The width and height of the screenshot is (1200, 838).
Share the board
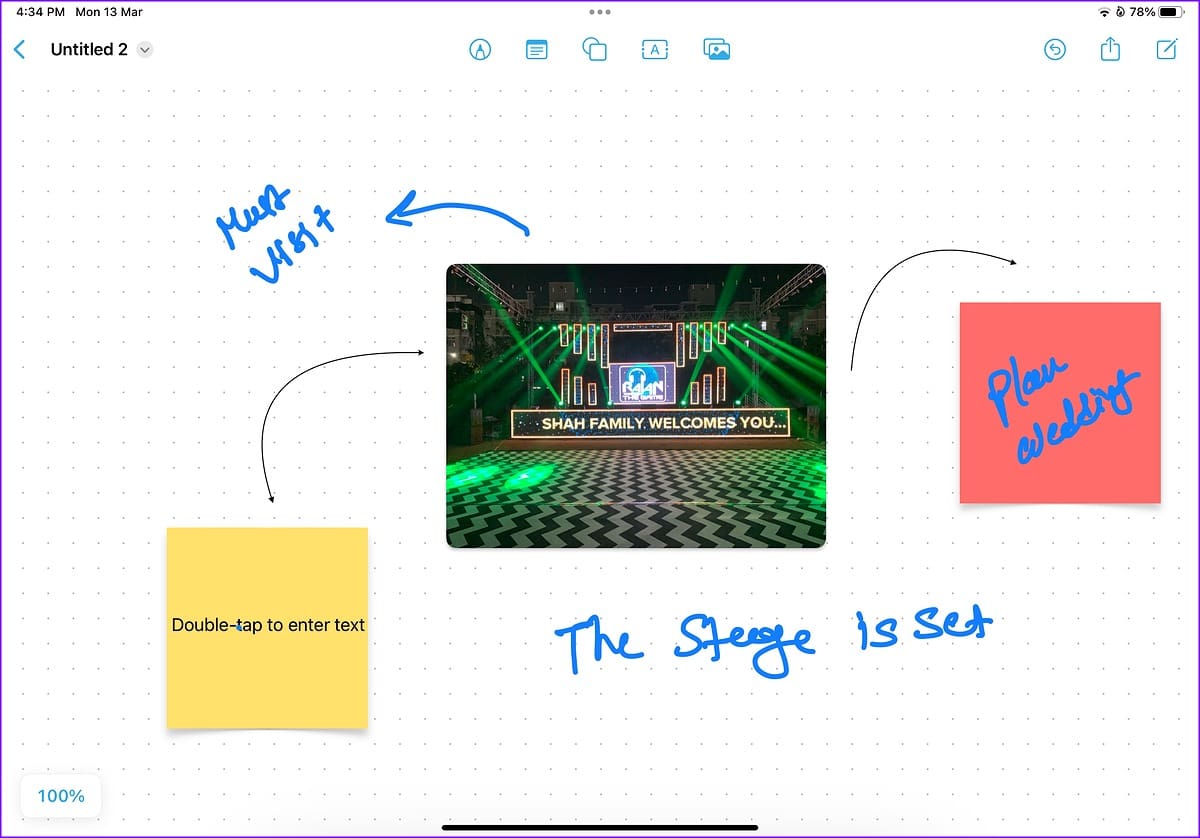tap(1110, 48)
